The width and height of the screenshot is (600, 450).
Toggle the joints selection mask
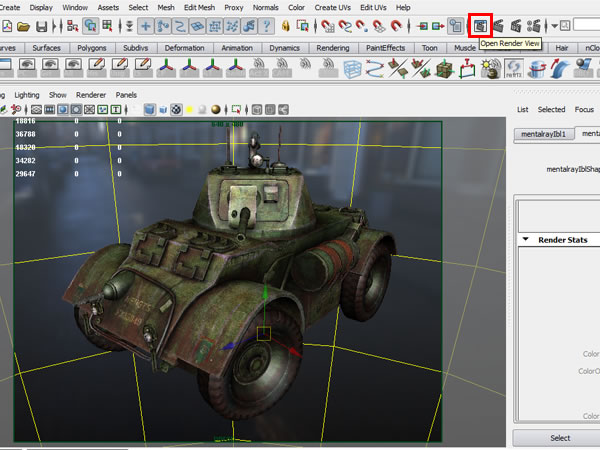[x=163, y=26]
